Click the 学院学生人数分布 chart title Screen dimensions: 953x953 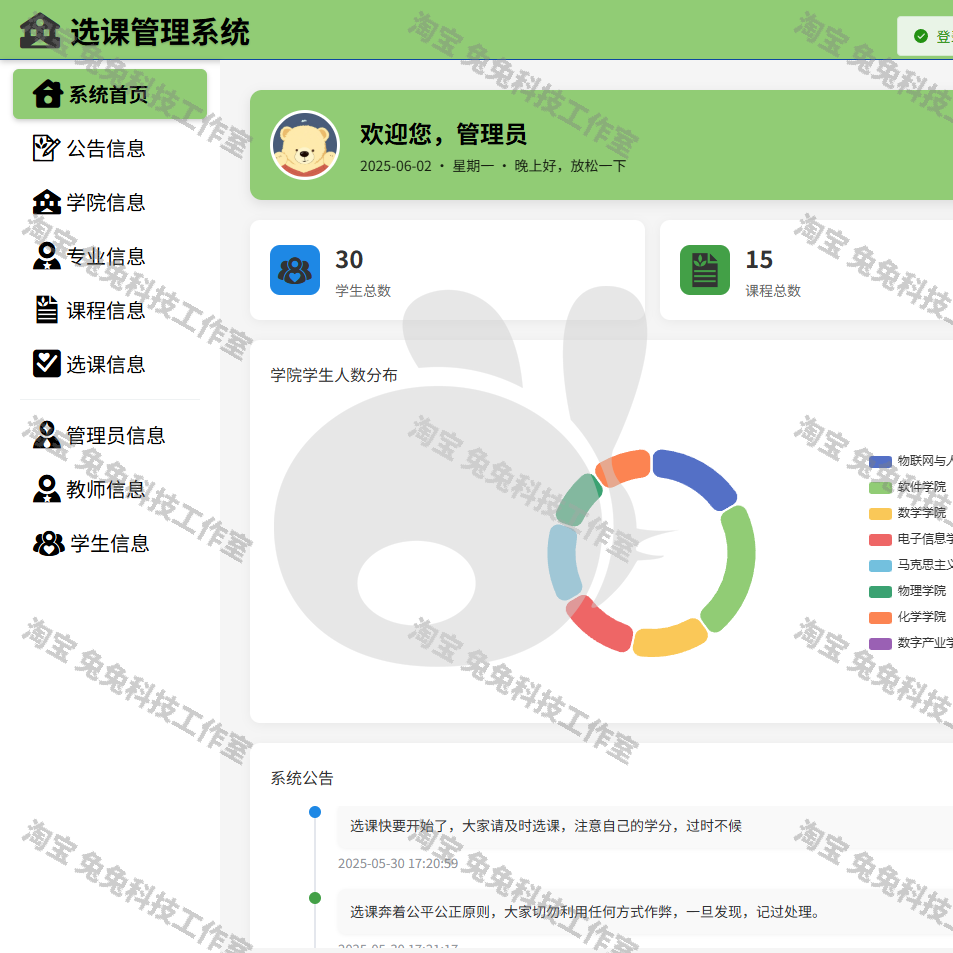[334, 375]
